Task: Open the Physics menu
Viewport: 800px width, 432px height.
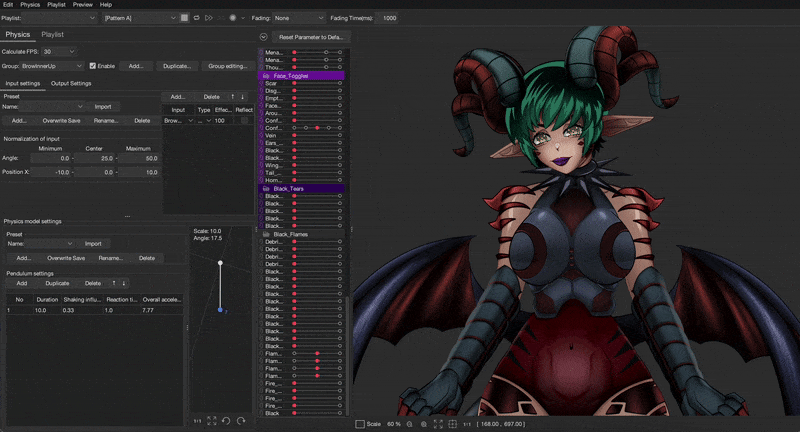Action: [x=30, y=5]
